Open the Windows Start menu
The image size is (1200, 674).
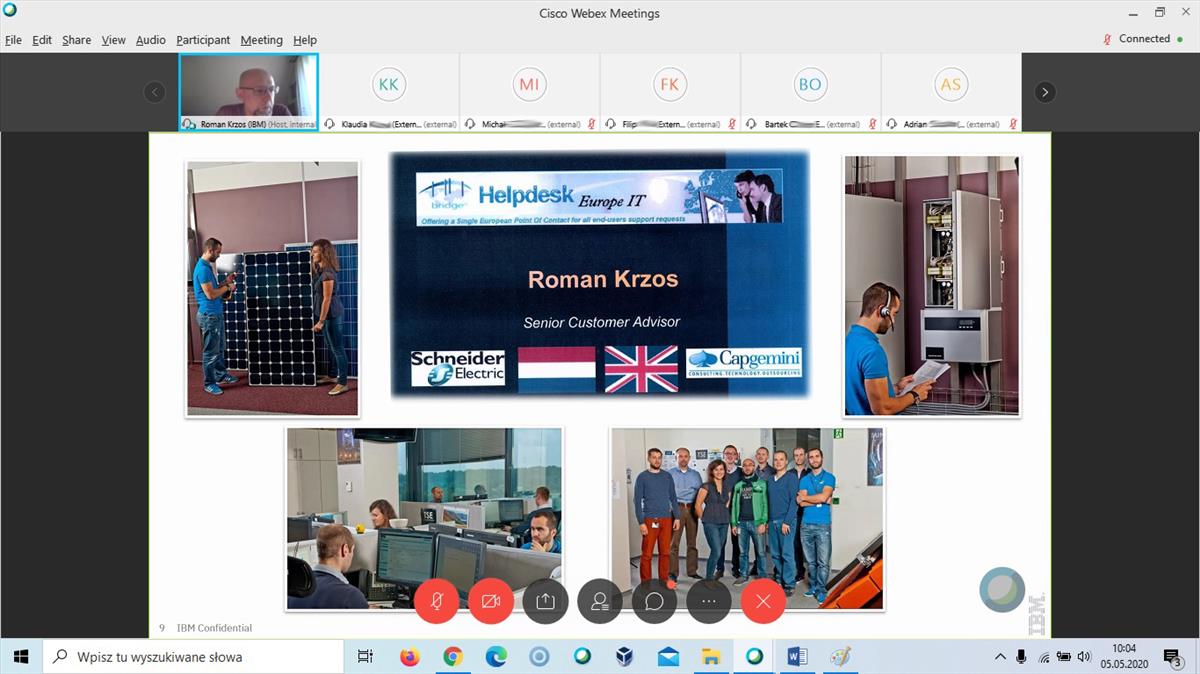pyautogui.click(x=20, y=657)
